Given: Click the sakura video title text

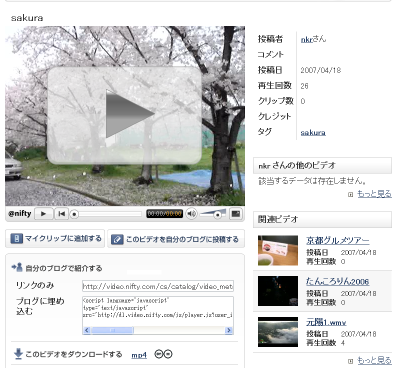Looking at the screenshot, I should [27, 18].
